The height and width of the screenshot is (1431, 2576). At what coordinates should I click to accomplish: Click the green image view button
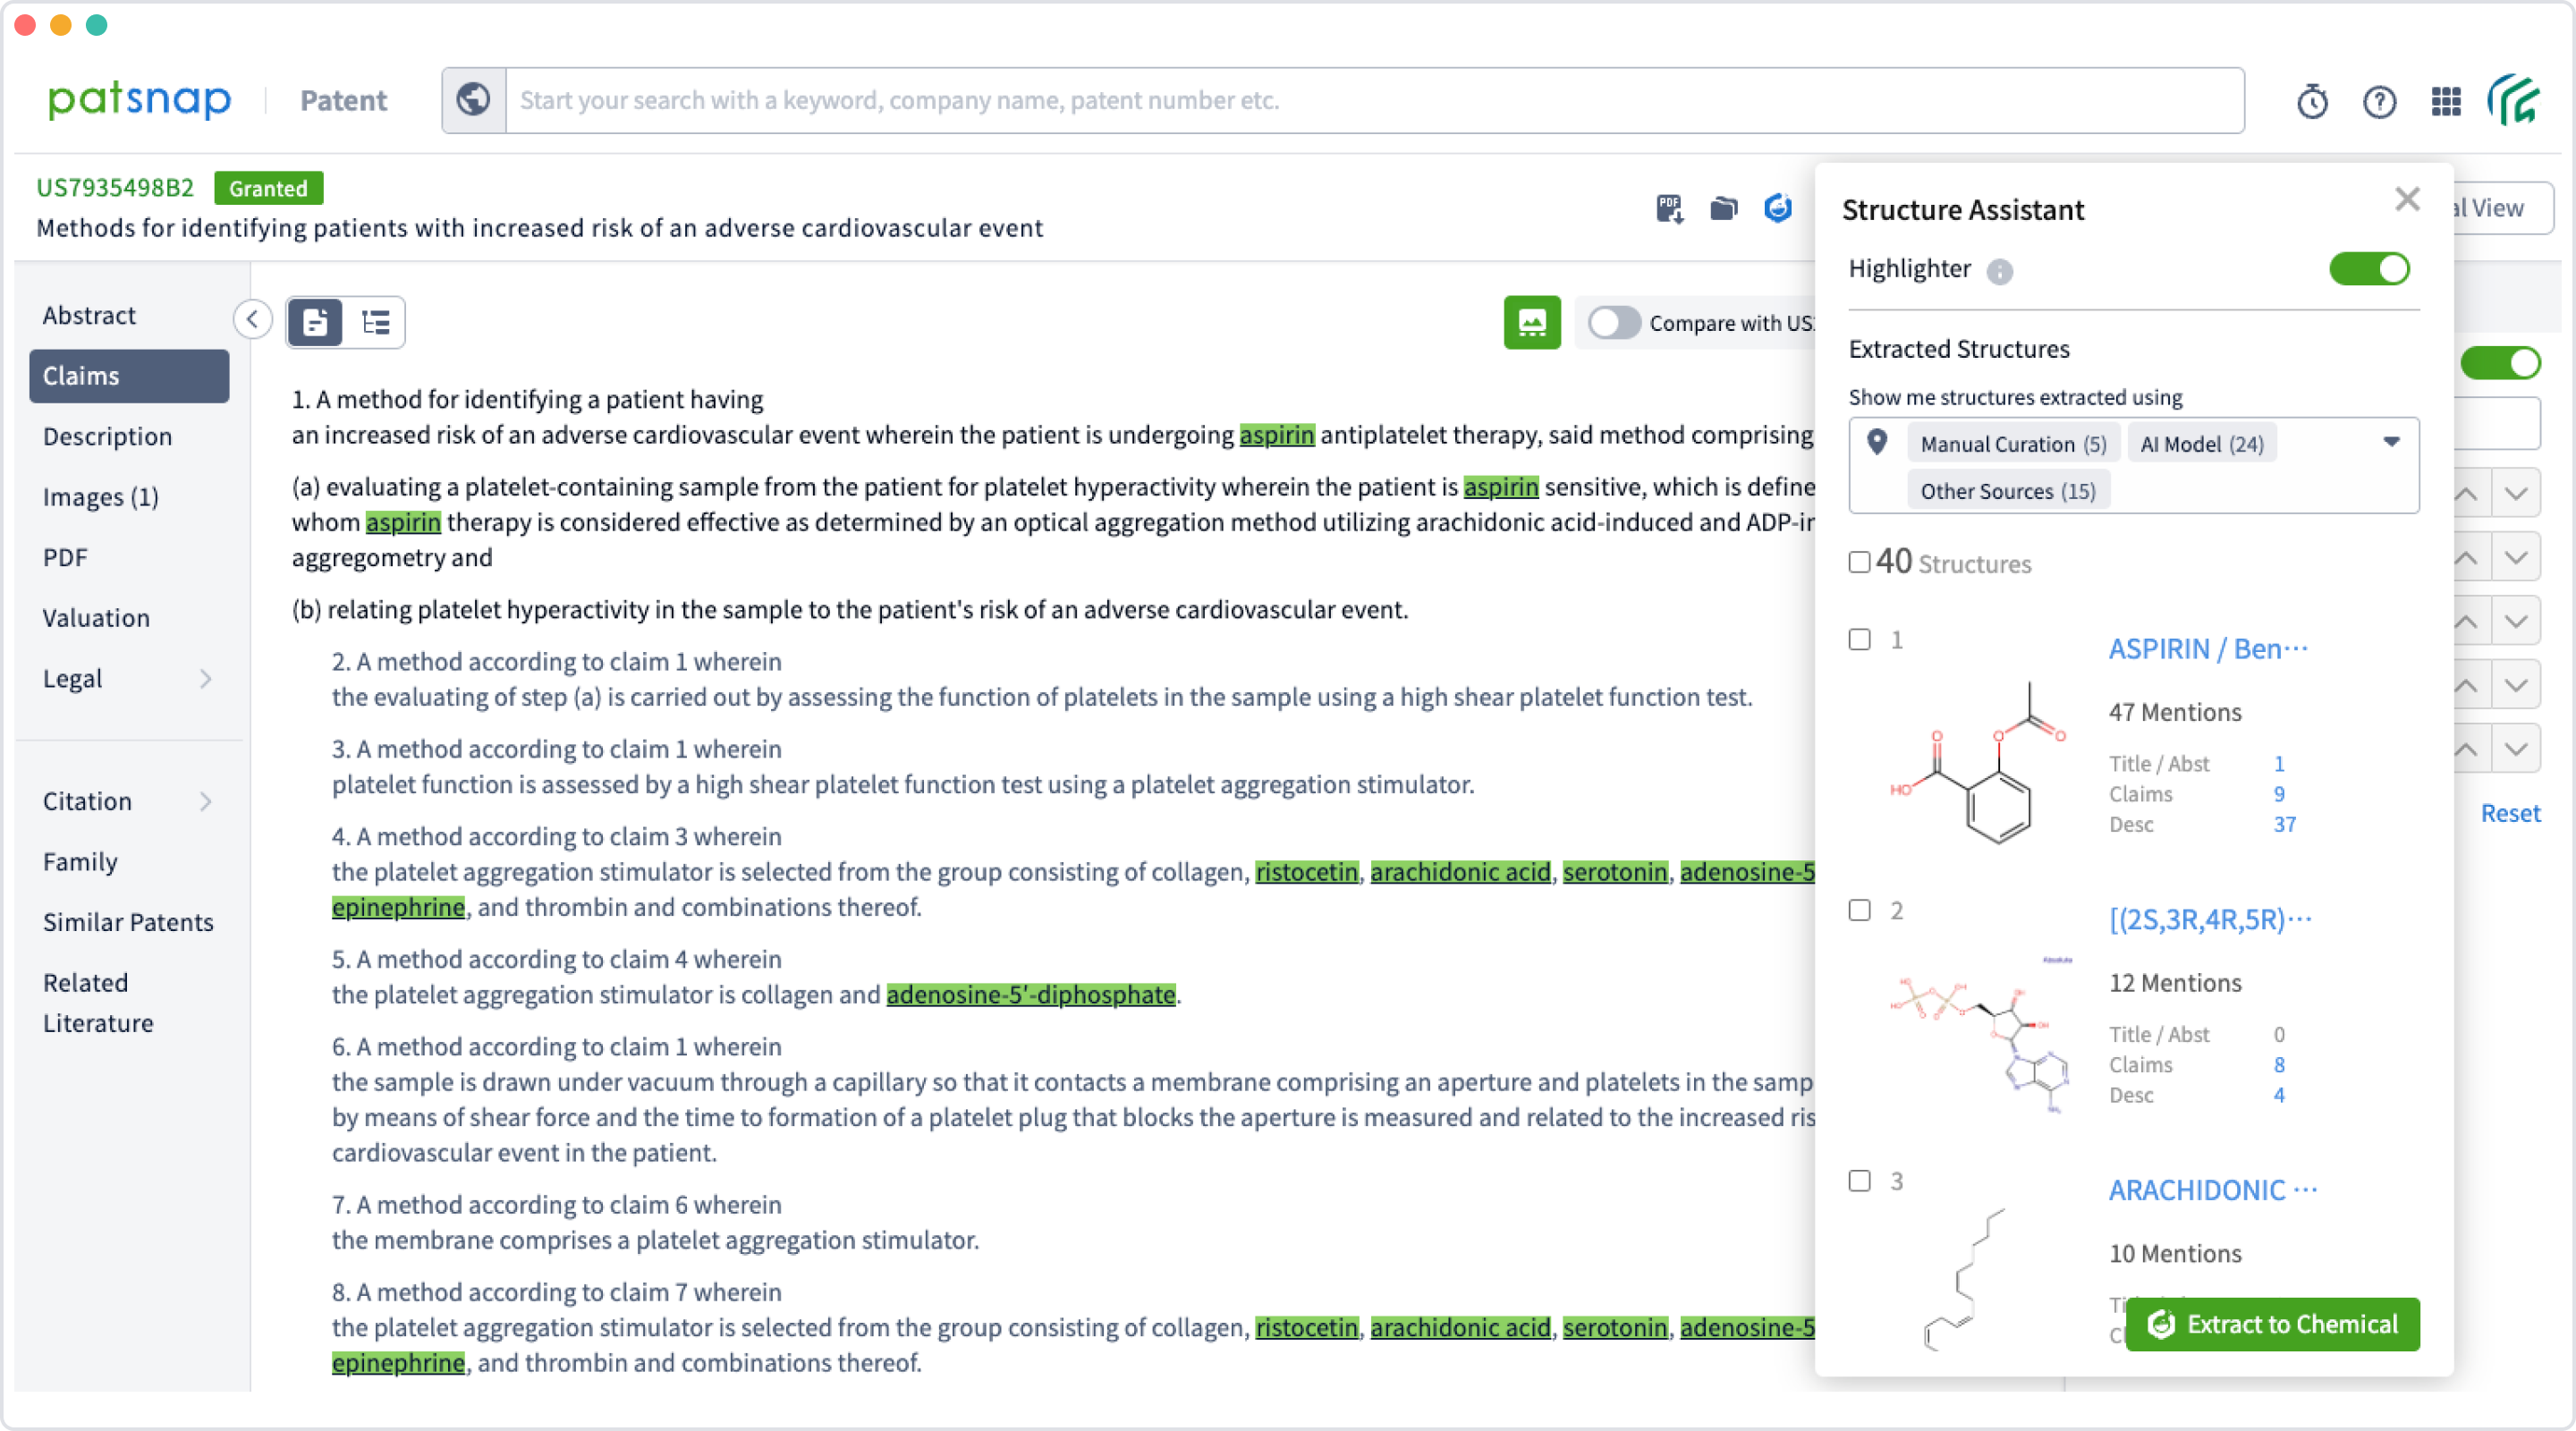[x=1531, y=322]
